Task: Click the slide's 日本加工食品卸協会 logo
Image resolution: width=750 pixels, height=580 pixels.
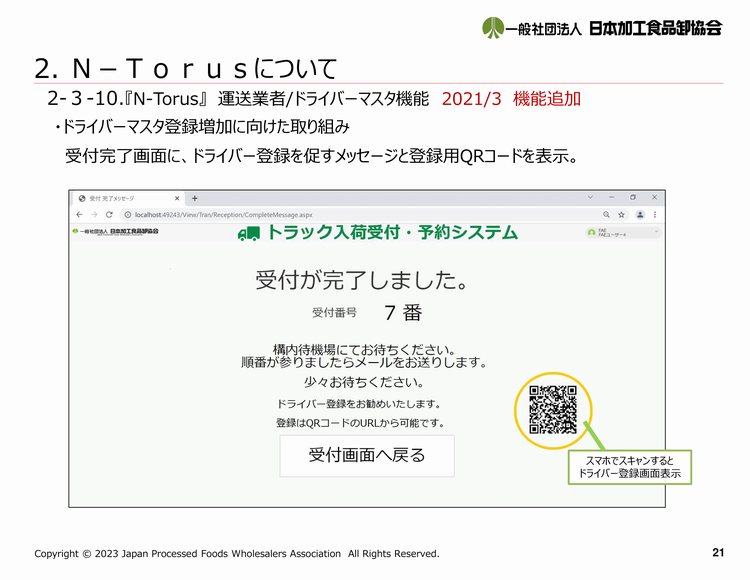Action: pyautogui.click(x=602, y=28)
